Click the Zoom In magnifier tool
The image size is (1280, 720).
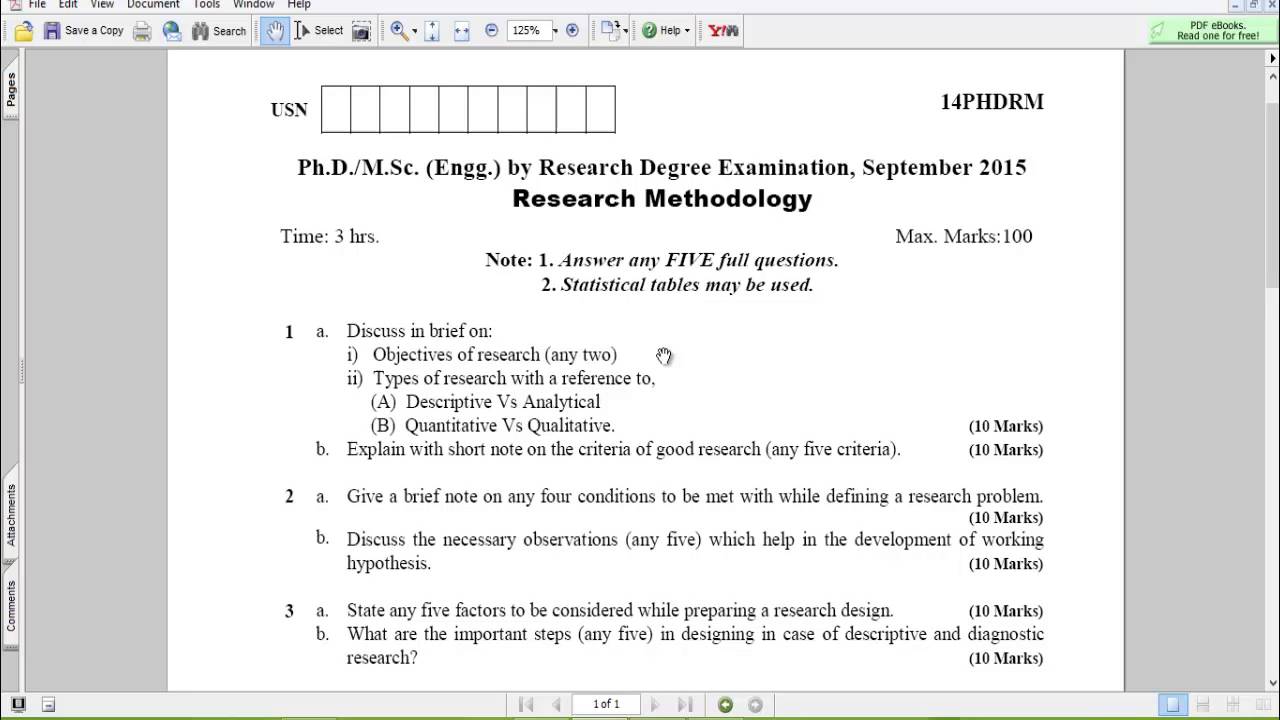coord(398,31)
